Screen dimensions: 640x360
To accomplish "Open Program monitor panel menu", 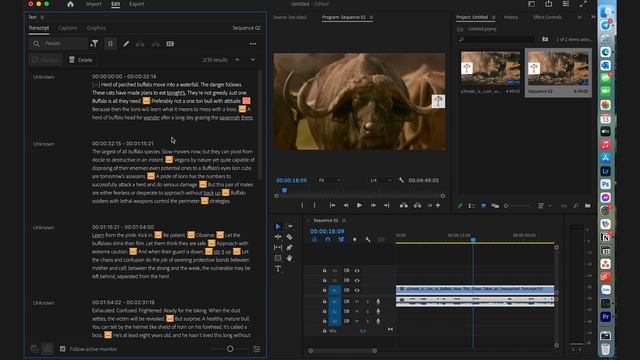I will [x=371, y=18].
